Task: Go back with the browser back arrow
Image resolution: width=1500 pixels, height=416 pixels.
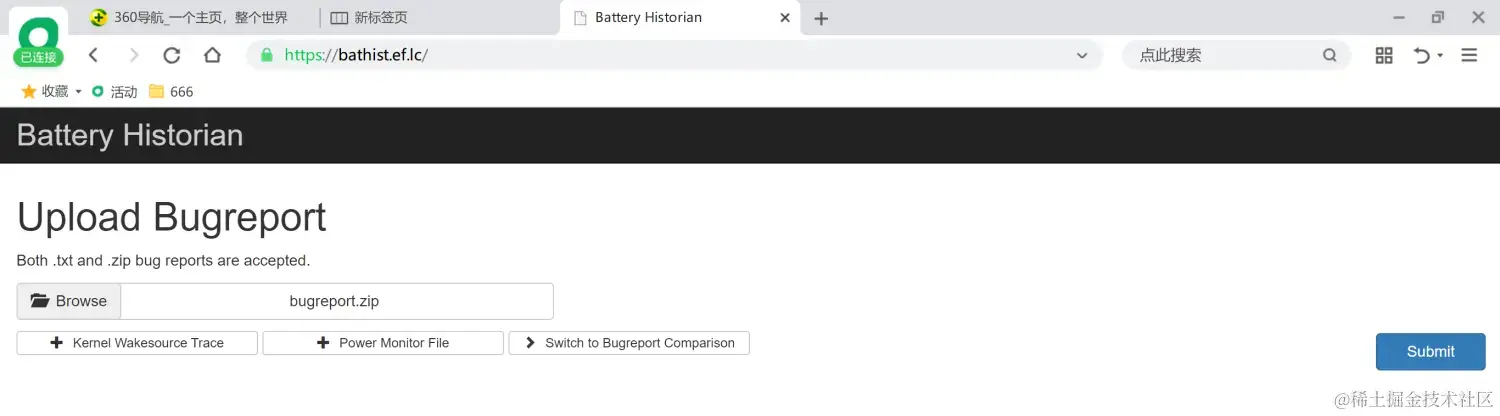Action: pos(93,56)
